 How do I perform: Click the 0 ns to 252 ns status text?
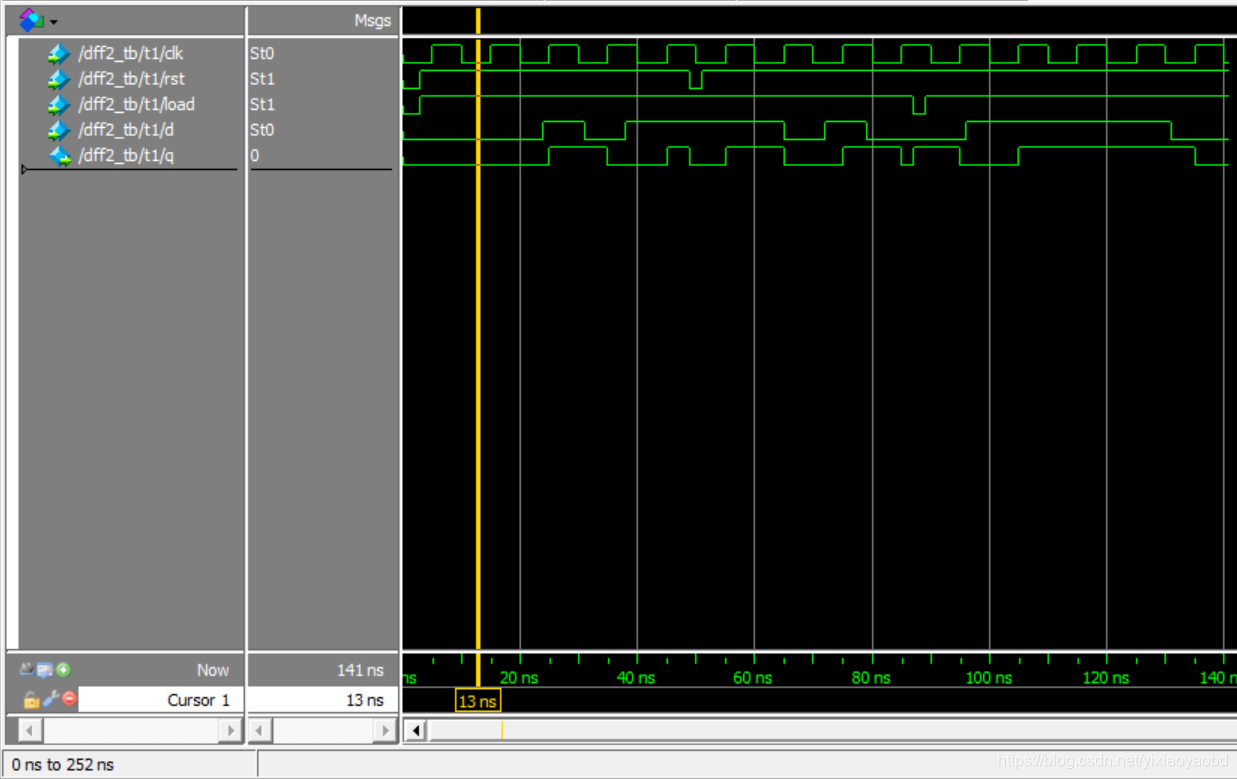(x=63, y=765)
